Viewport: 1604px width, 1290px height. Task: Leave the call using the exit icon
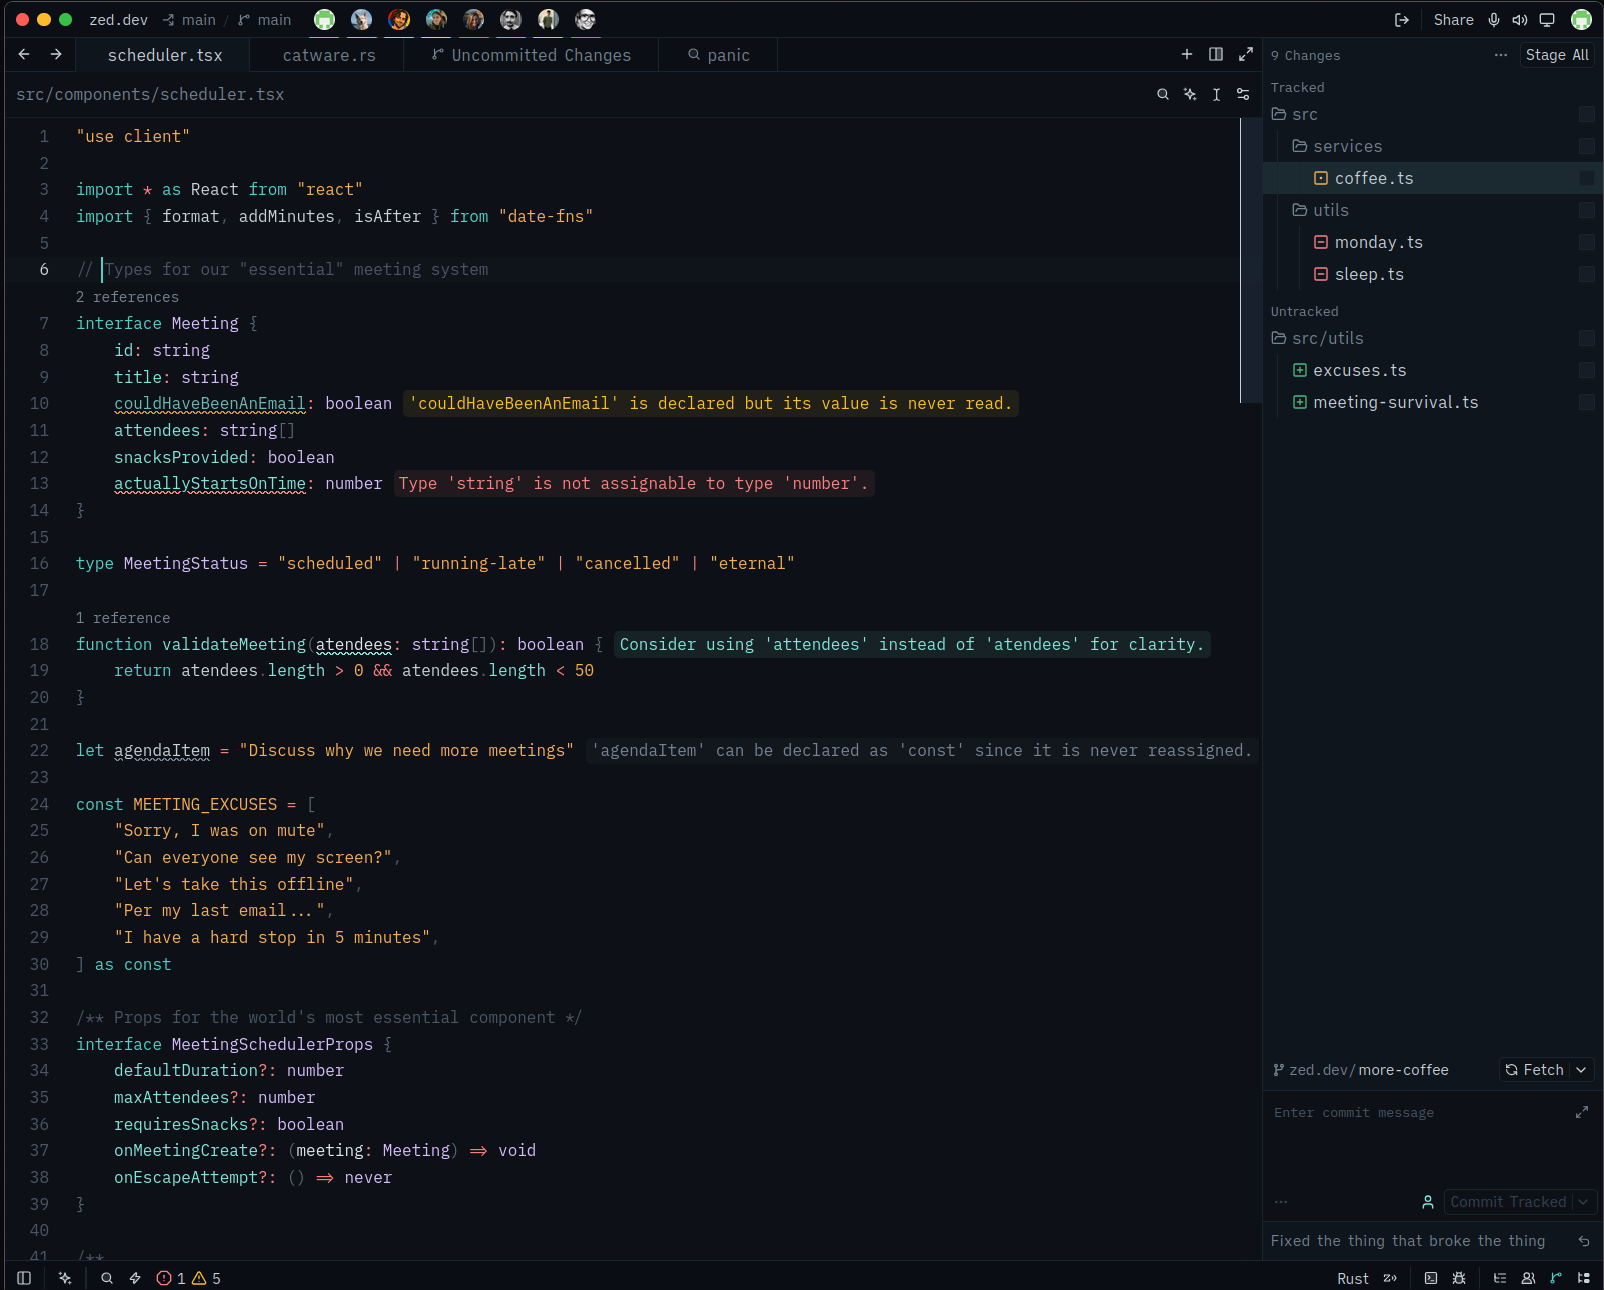pos(1402,20)
